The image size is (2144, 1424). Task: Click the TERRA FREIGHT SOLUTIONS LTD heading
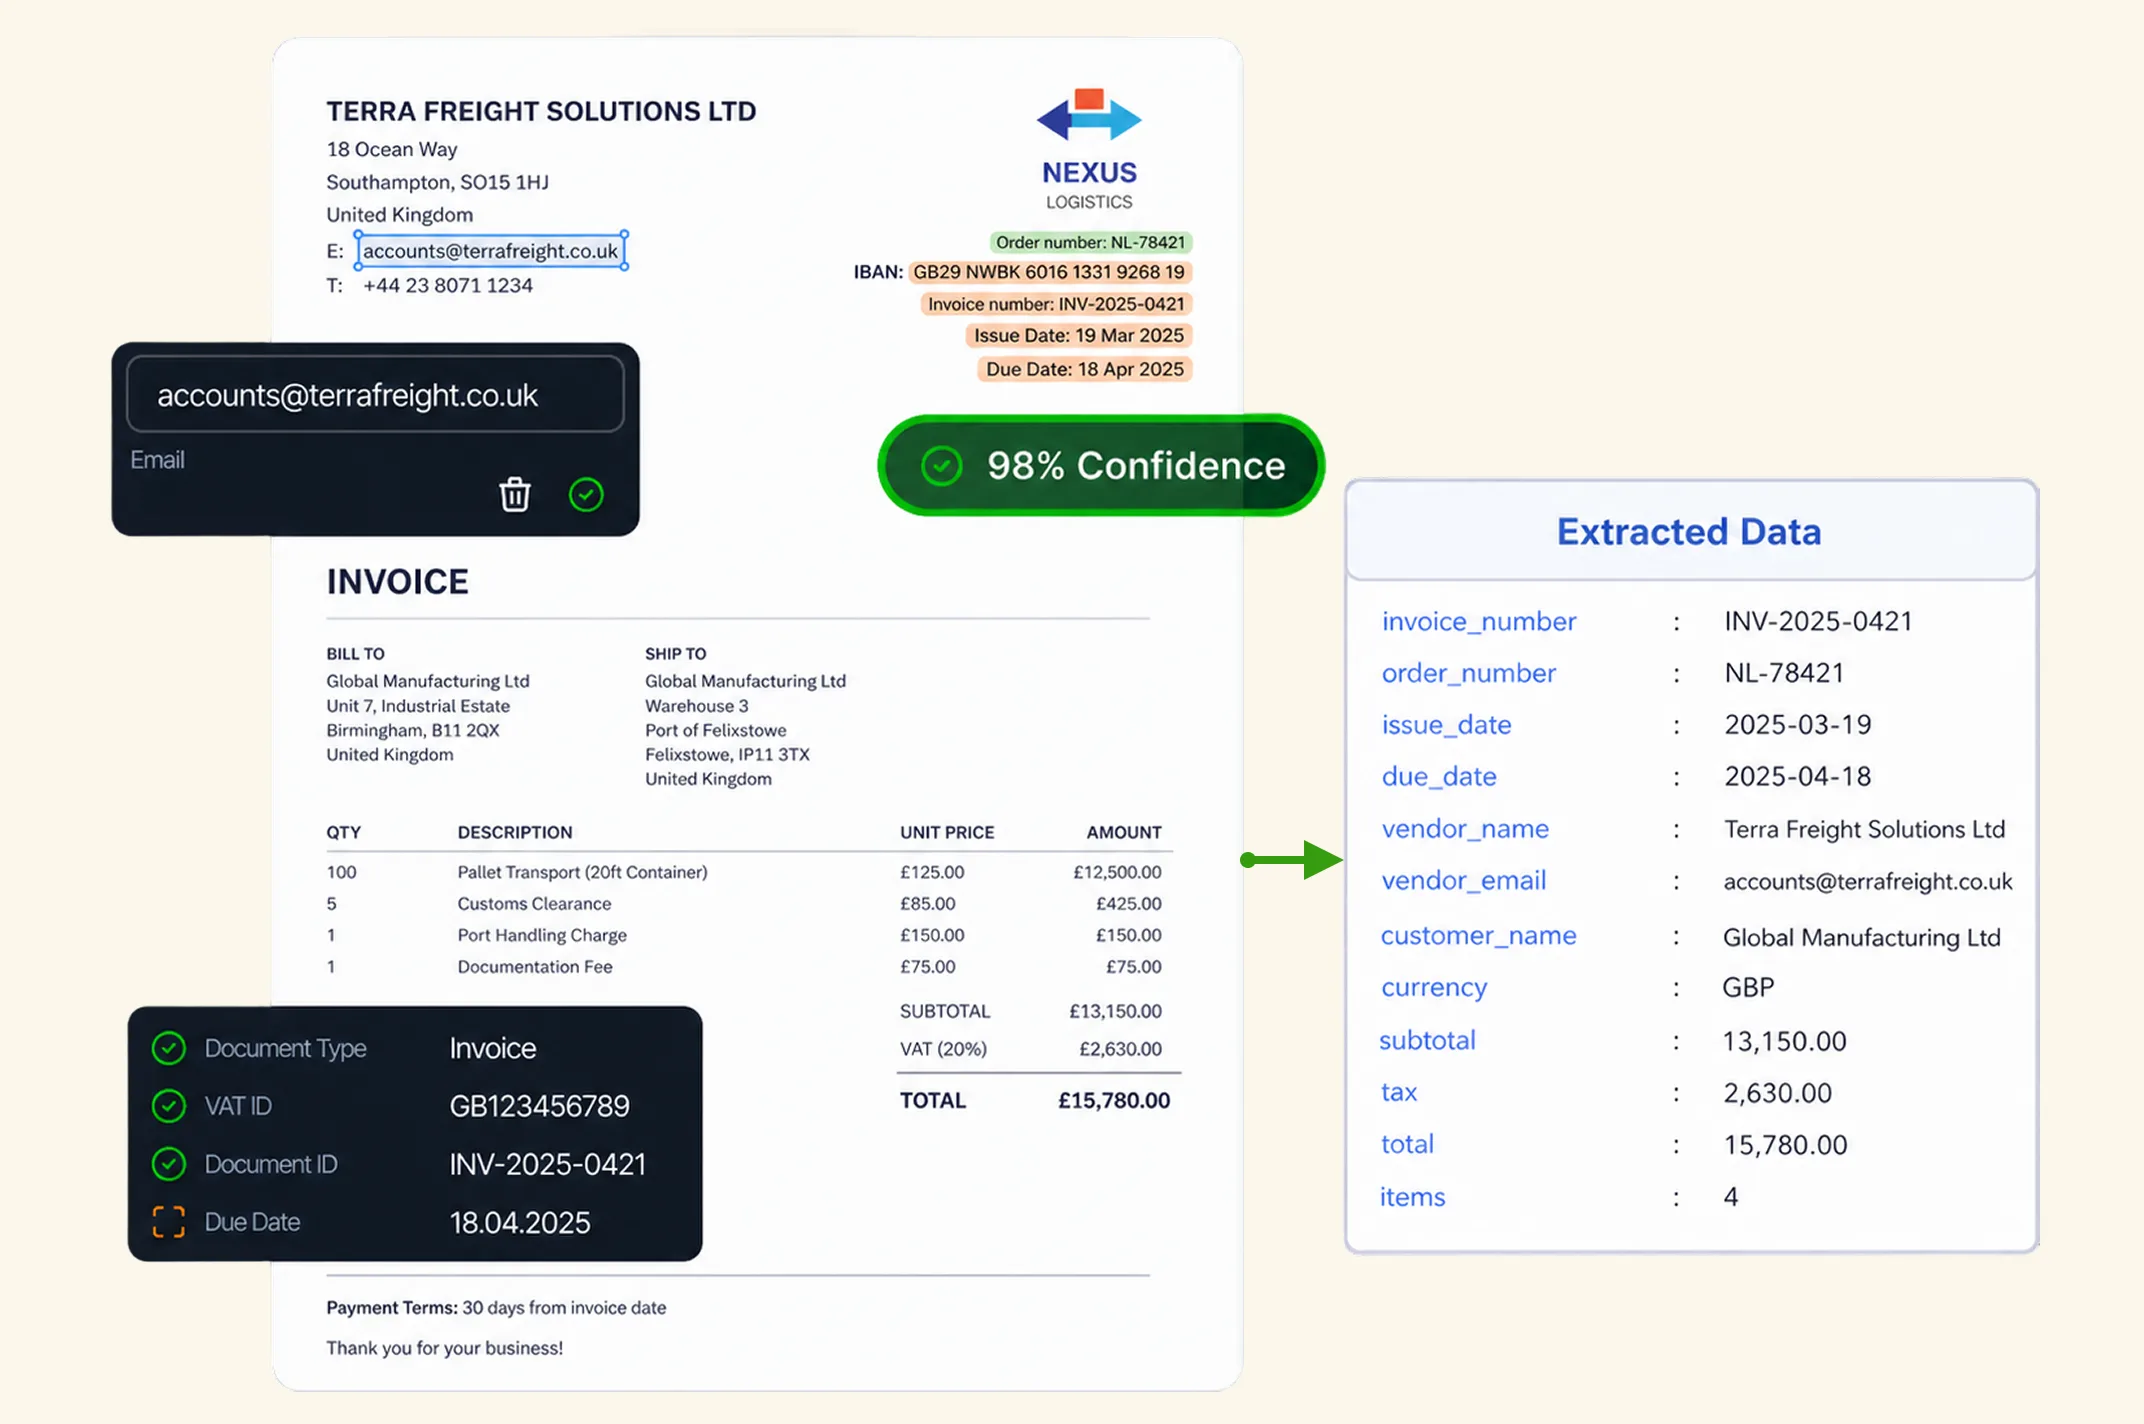point(541,111)
